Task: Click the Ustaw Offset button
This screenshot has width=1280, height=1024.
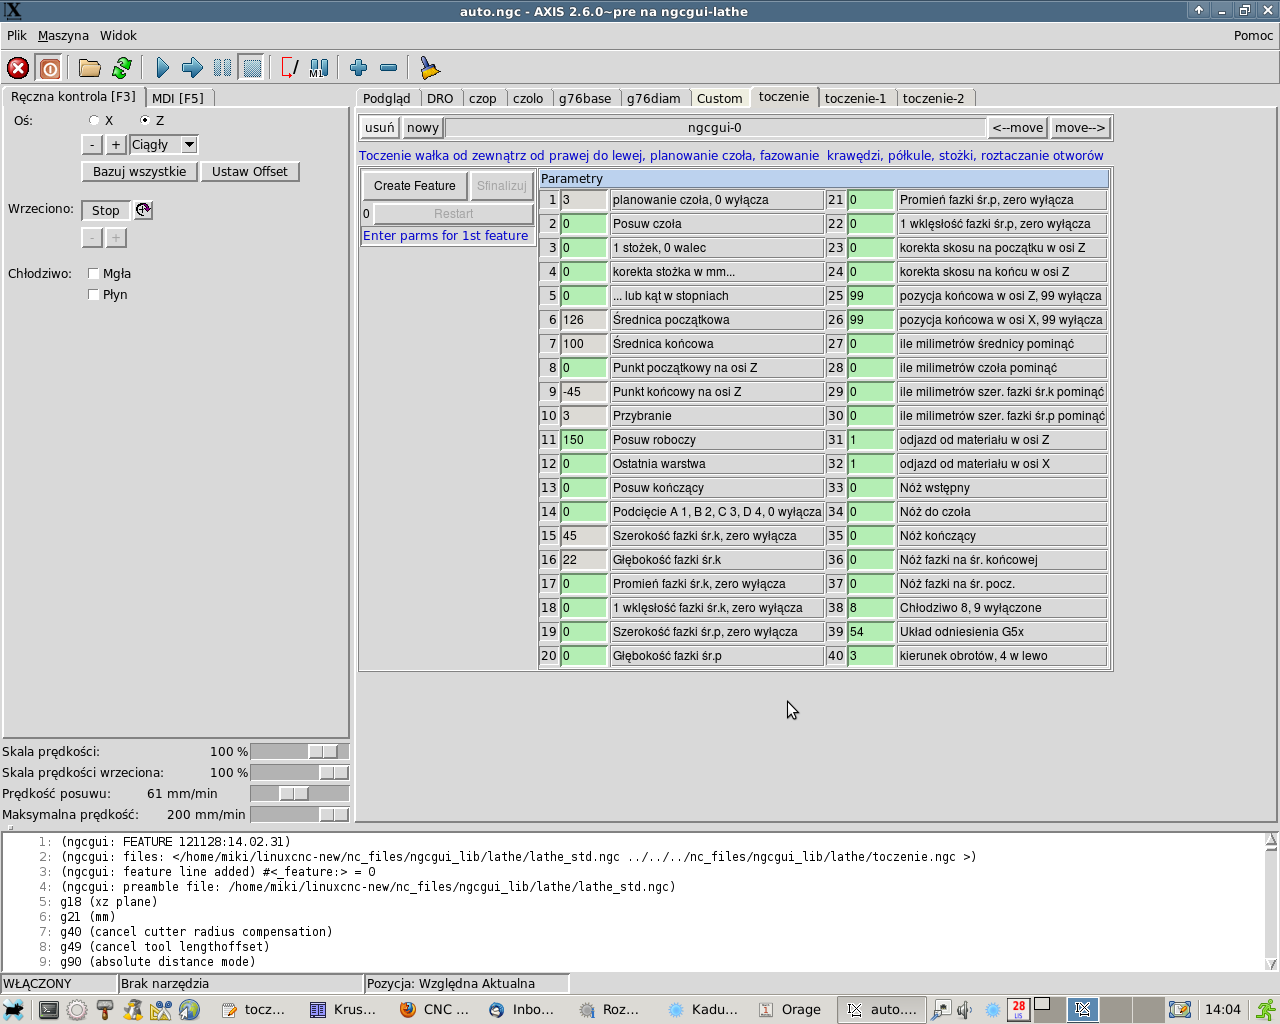Action: pos(250,172)
